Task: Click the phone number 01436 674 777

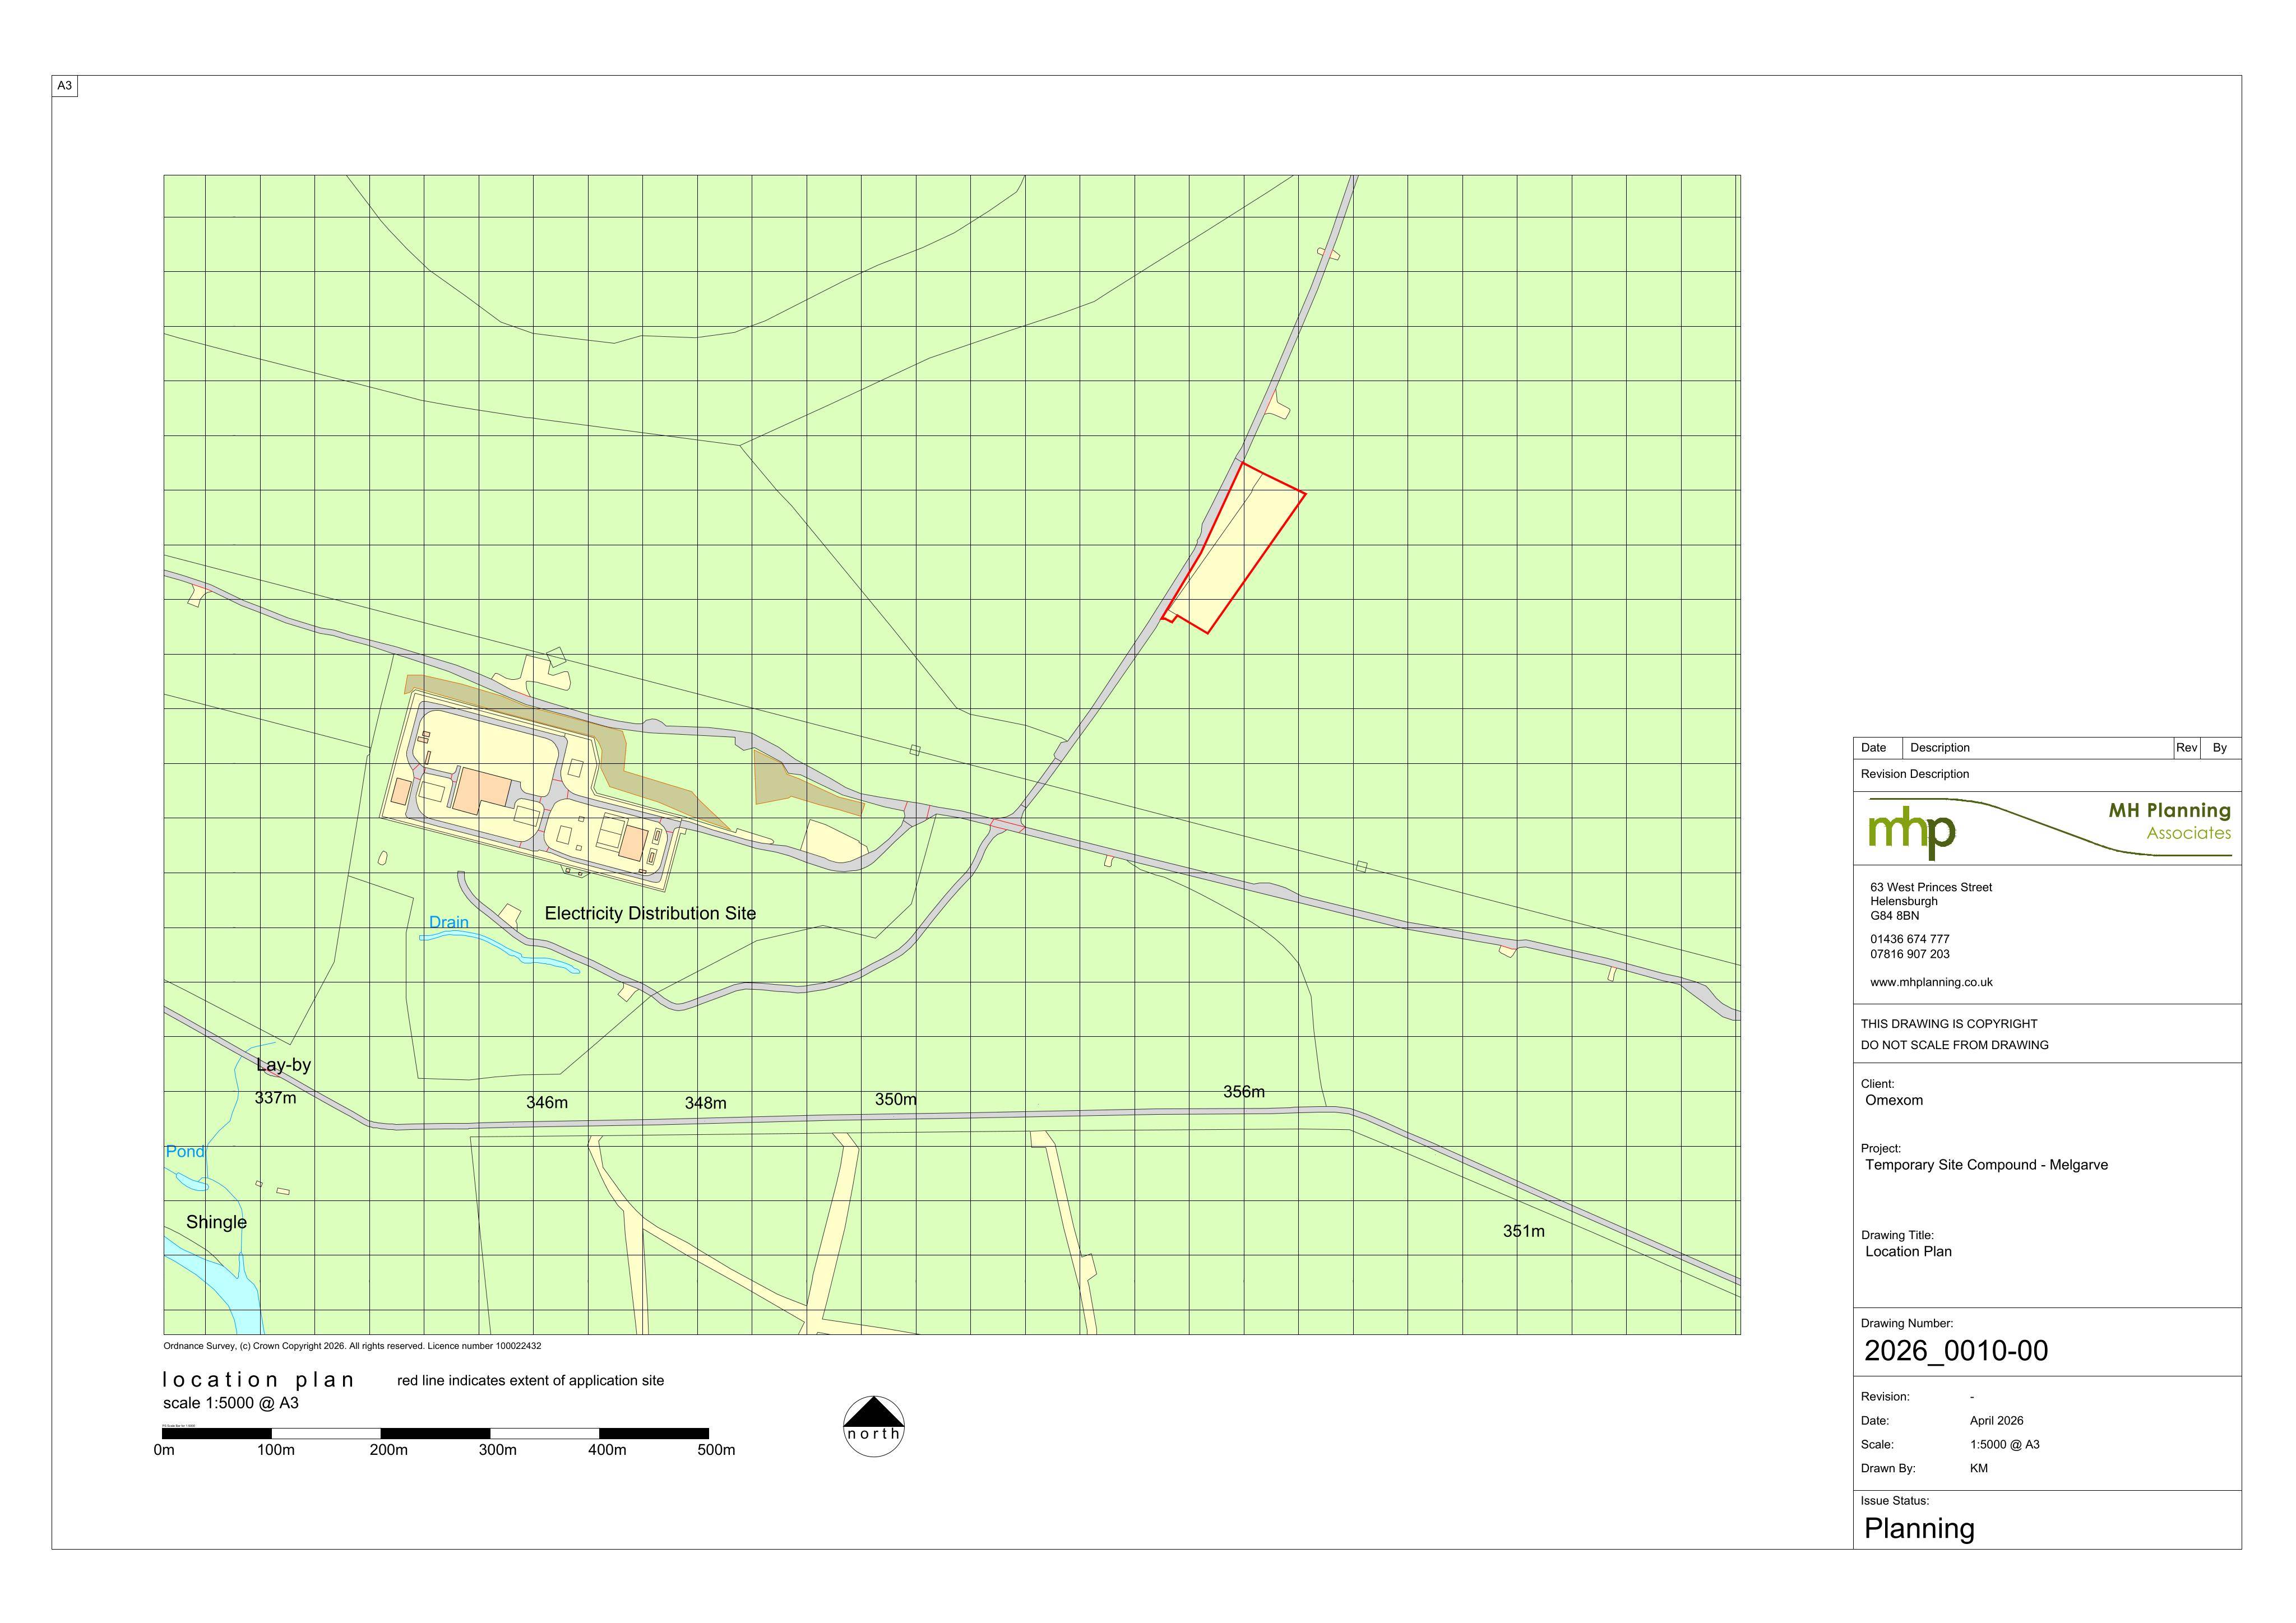Action: tap(1909, 939)
